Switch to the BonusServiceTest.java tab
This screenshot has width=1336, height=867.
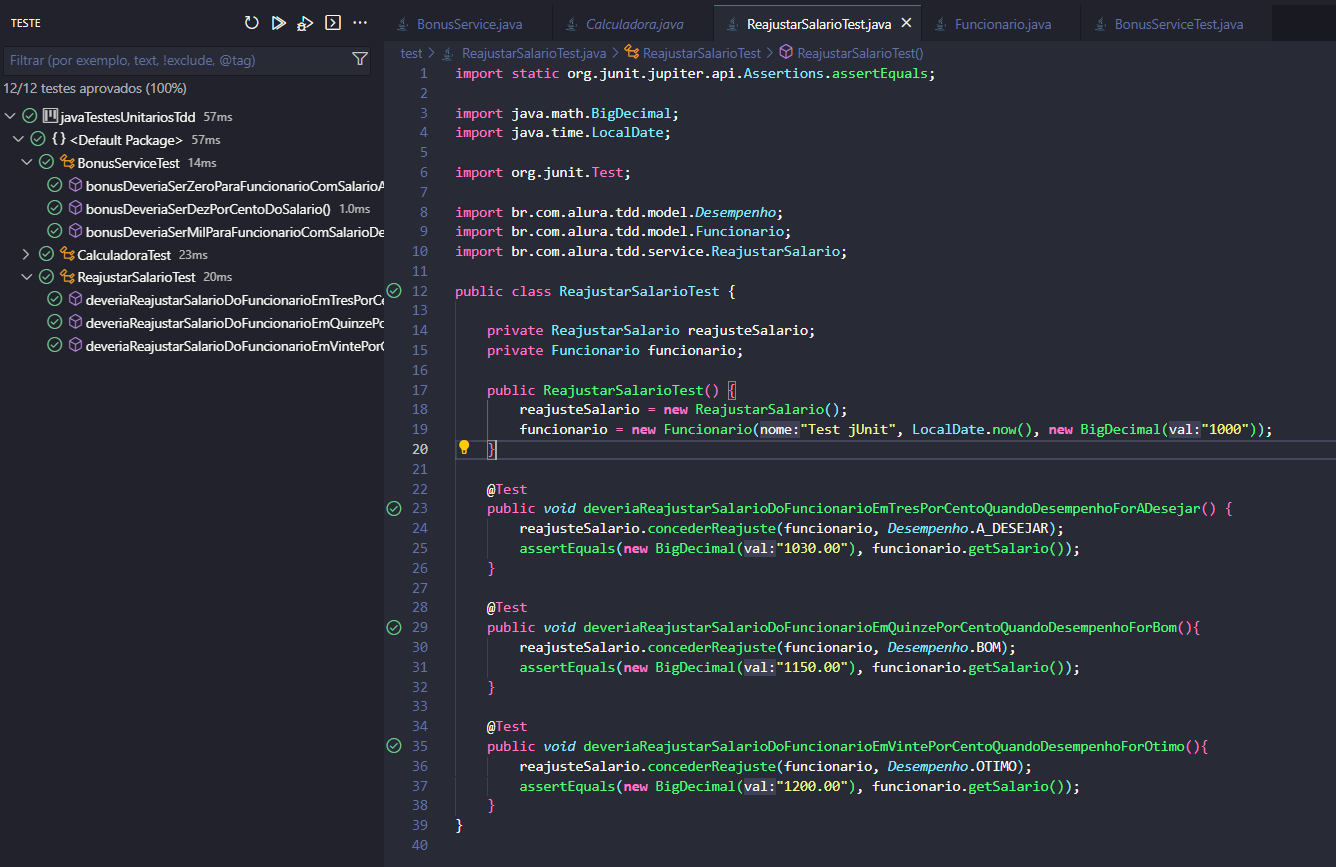[x=1178, y=24]
